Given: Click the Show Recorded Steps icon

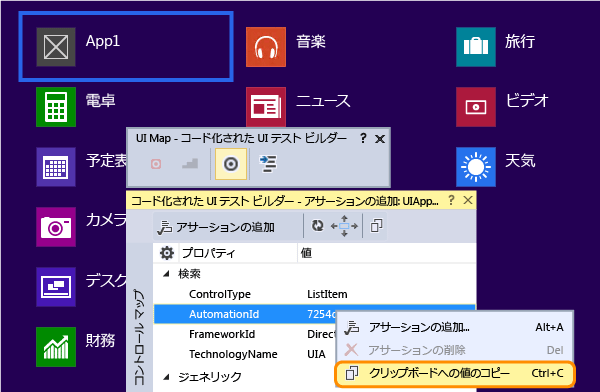Looking at the screenshot, I should (x=190, y=164).
